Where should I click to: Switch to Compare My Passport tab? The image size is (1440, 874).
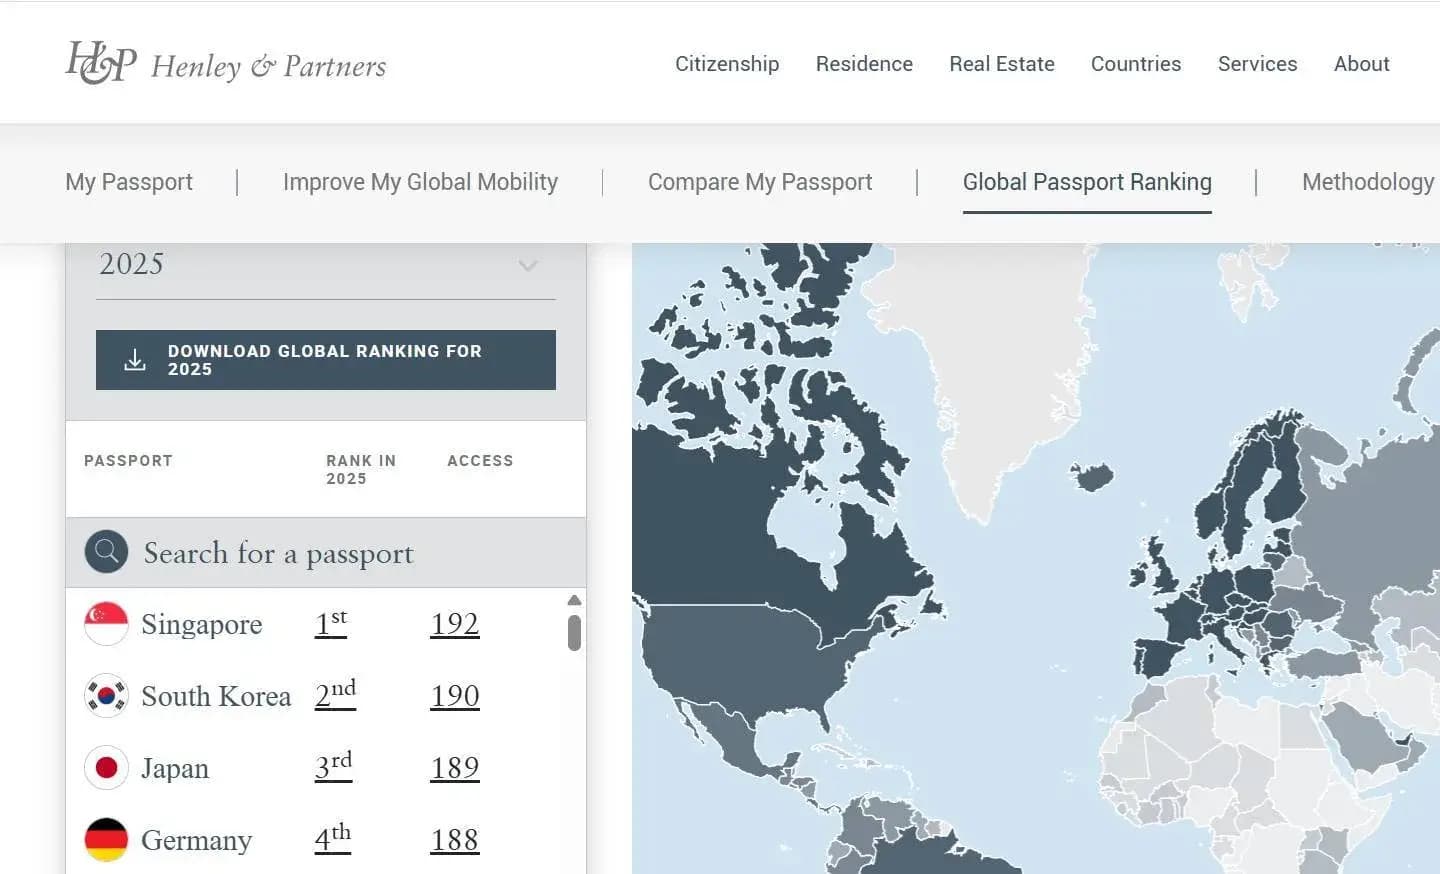pyautogui.click(x=759, y=182)
